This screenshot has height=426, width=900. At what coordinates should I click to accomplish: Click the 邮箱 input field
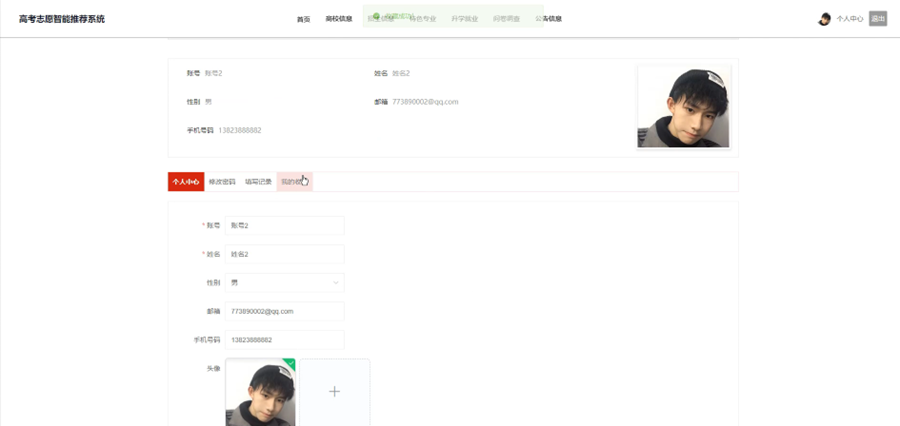coord(285,311)
